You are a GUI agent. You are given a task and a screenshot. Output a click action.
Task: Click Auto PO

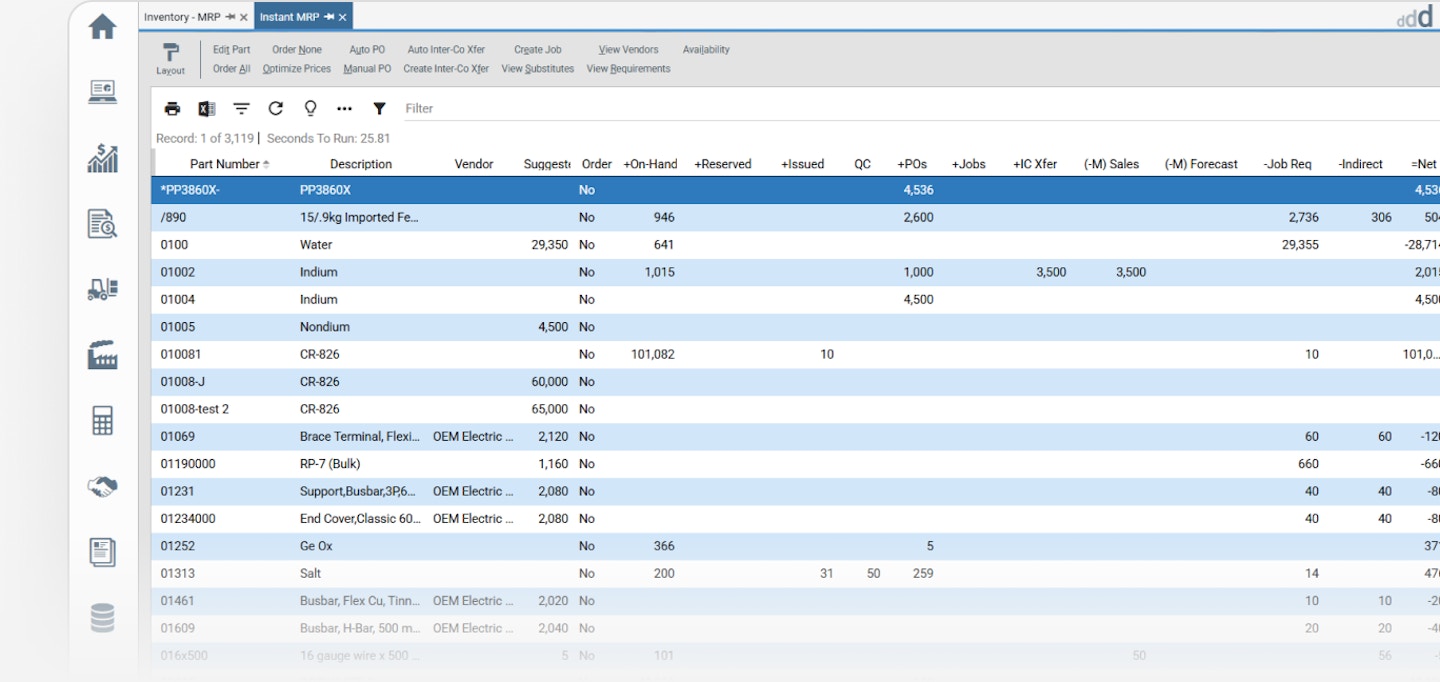367,49
